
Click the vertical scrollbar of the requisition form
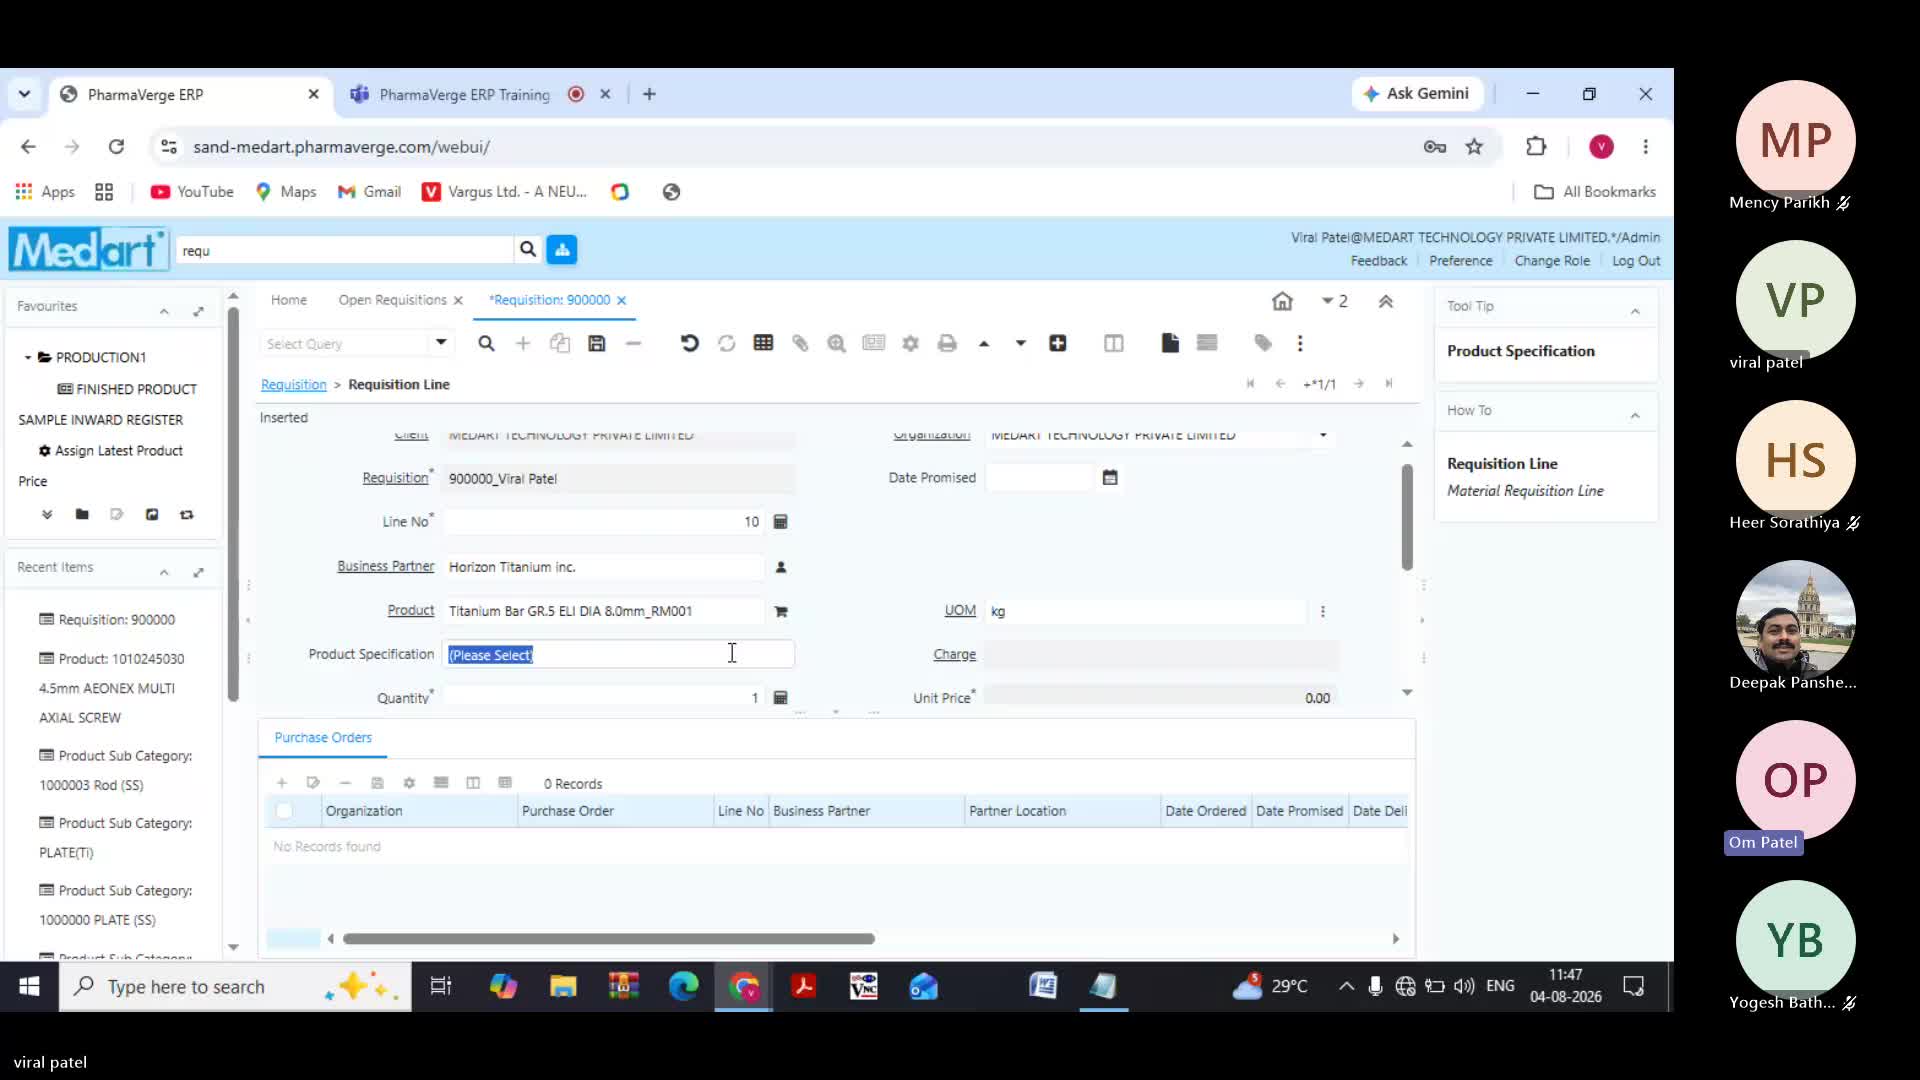pos(1407,517)
